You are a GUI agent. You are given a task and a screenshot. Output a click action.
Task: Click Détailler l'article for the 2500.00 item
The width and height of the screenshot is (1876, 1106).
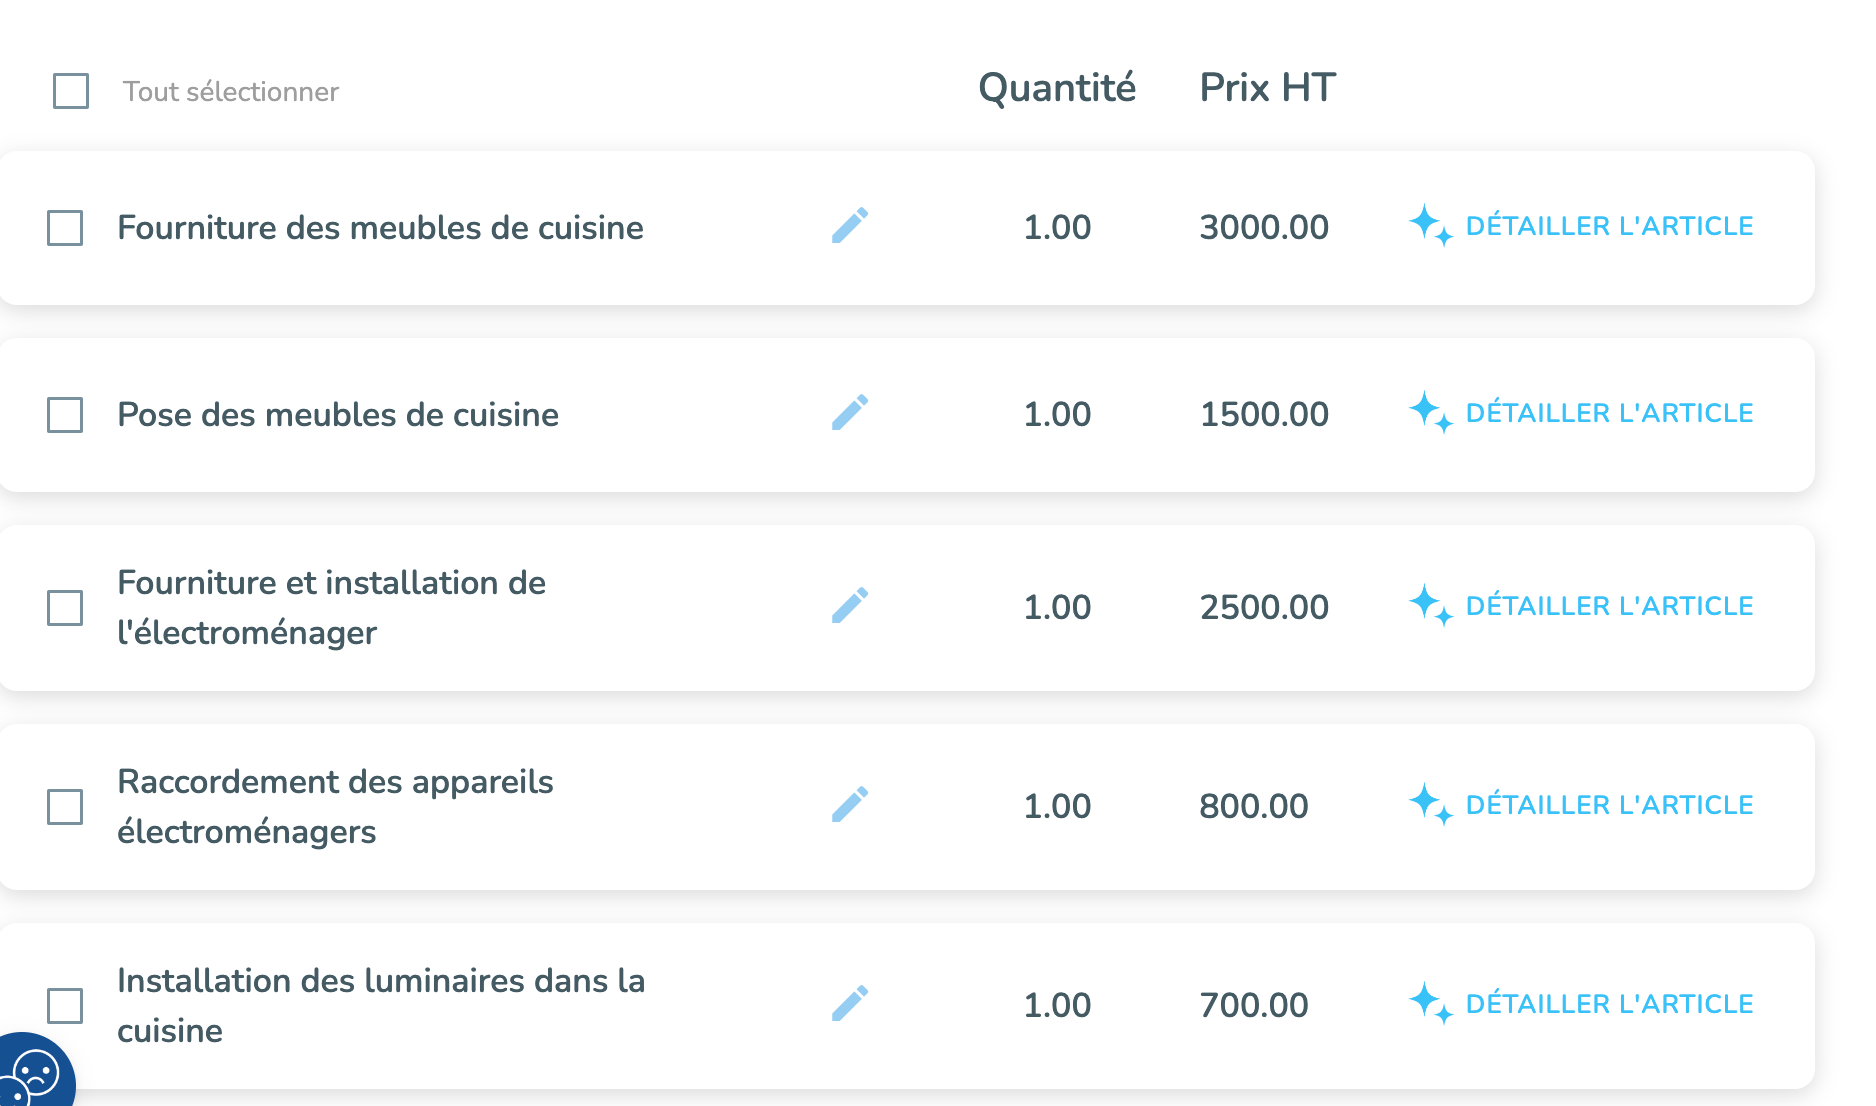1608,606
